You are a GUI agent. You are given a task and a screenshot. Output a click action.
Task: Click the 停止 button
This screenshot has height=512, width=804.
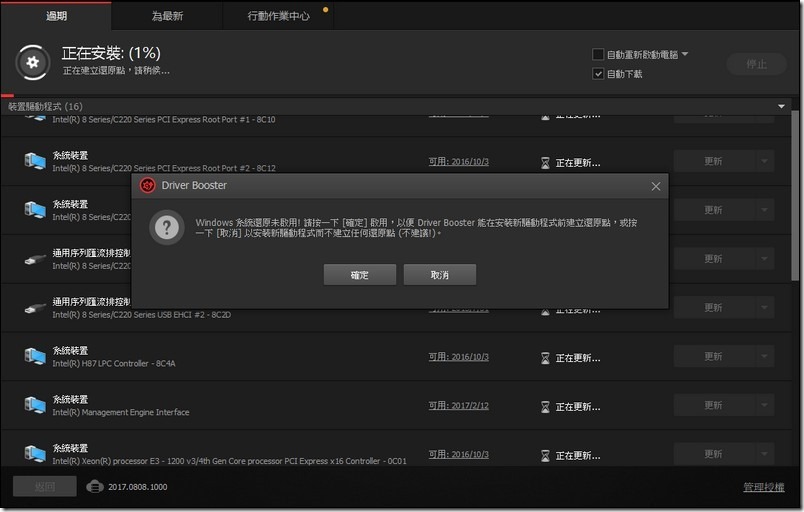click(x=756, y=64)
